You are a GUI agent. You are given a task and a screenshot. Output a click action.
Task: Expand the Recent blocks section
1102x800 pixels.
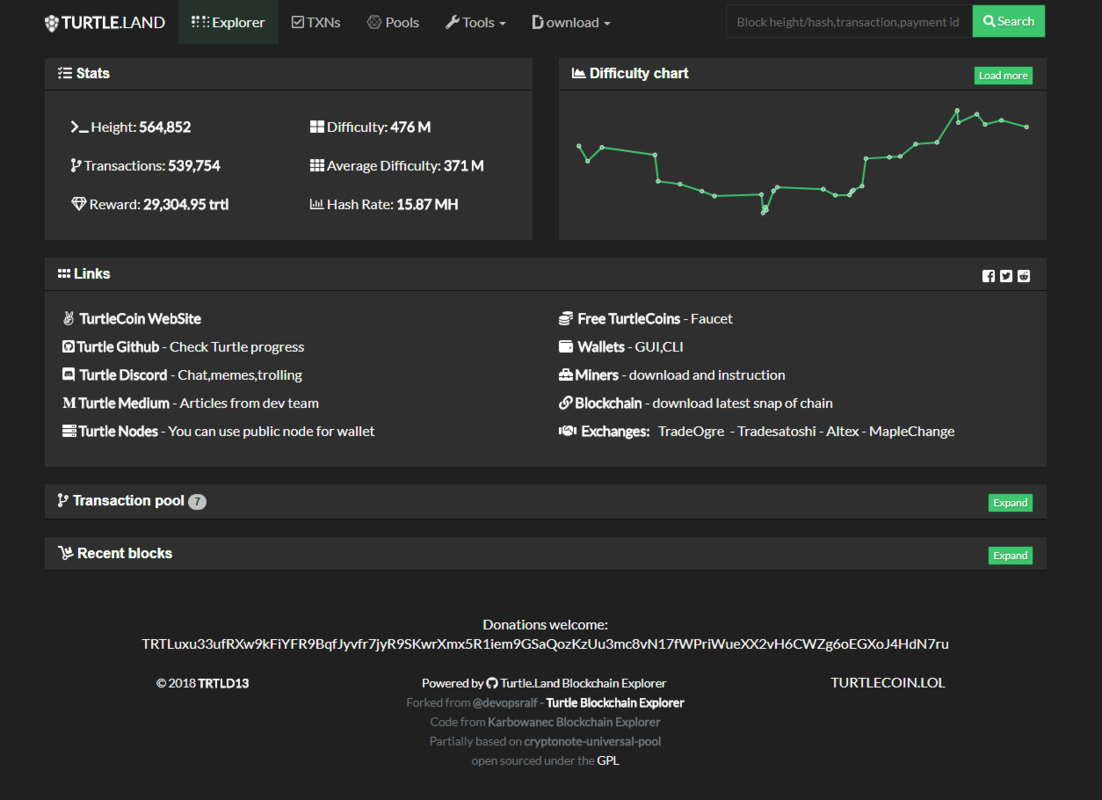[x=1010, y=555]
